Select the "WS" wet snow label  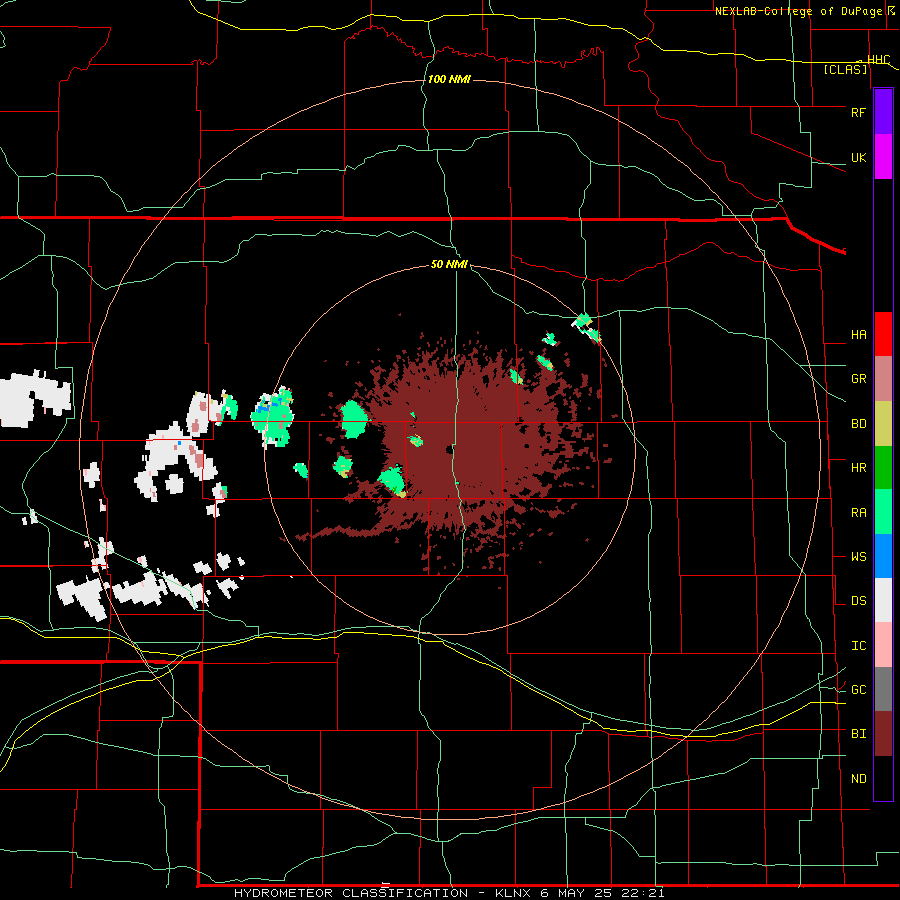[x=858, y=557]
